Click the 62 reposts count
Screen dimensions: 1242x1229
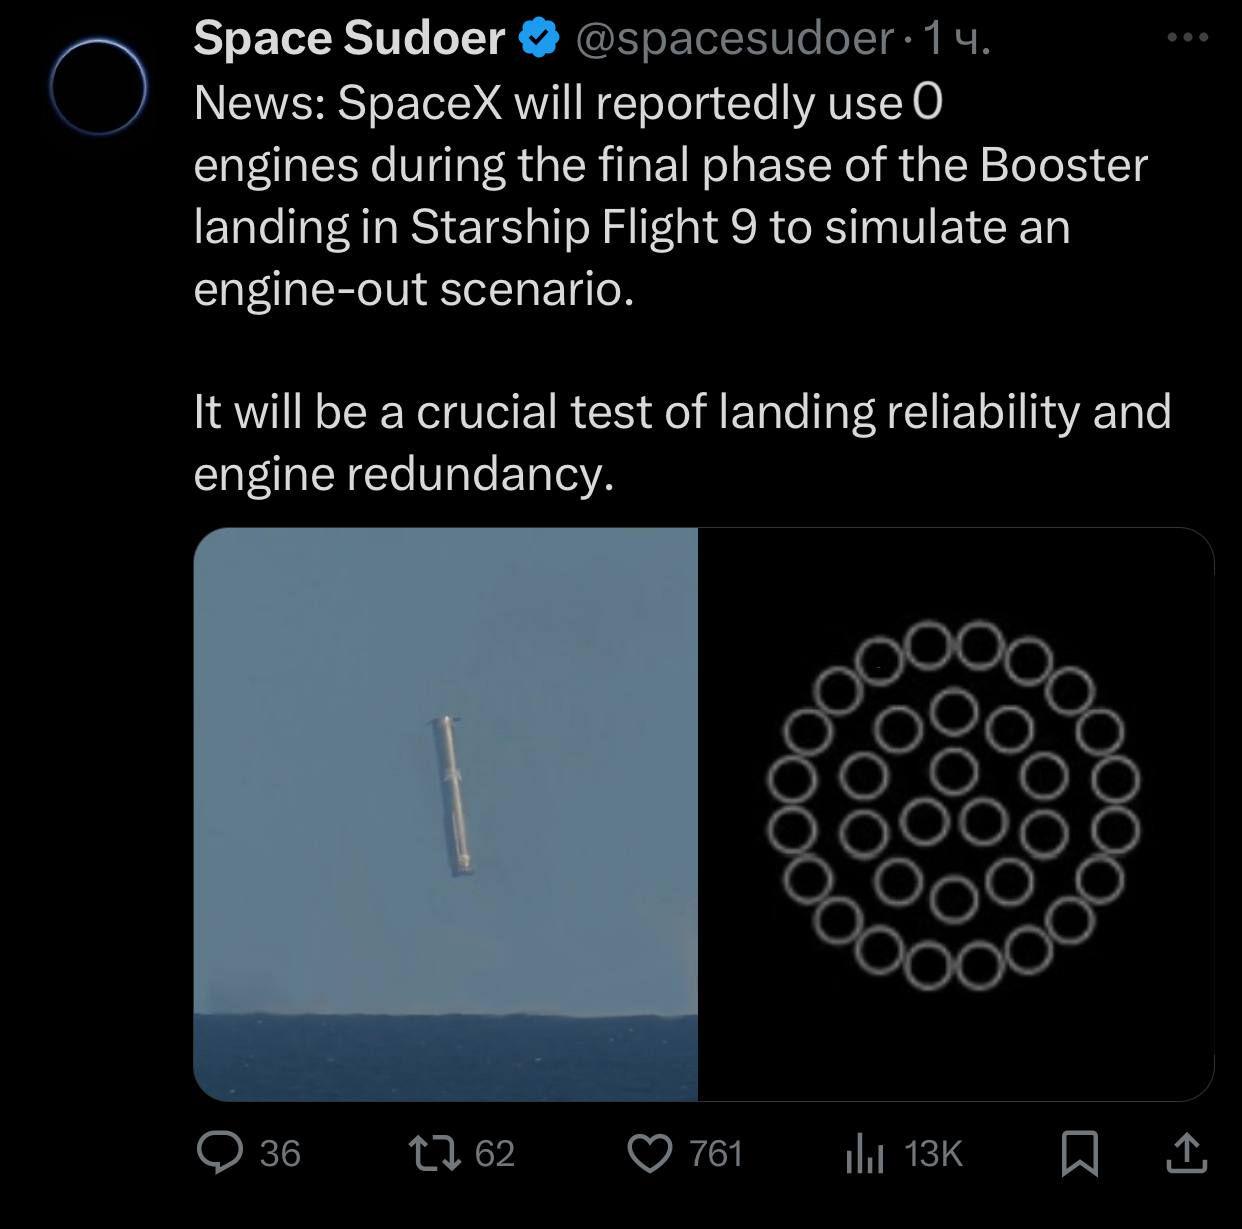(x=494, y=1154)
